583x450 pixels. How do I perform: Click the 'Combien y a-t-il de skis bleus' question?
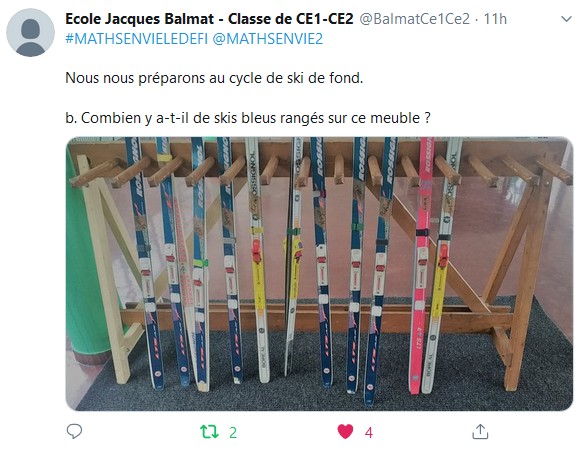coord(248,118)
